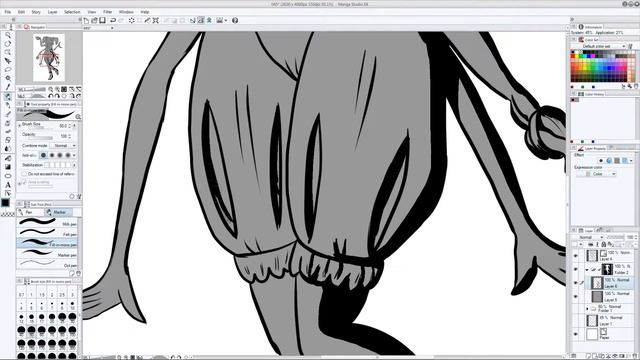
Task: Click the layer opacity value field
Action: [630, 237]
